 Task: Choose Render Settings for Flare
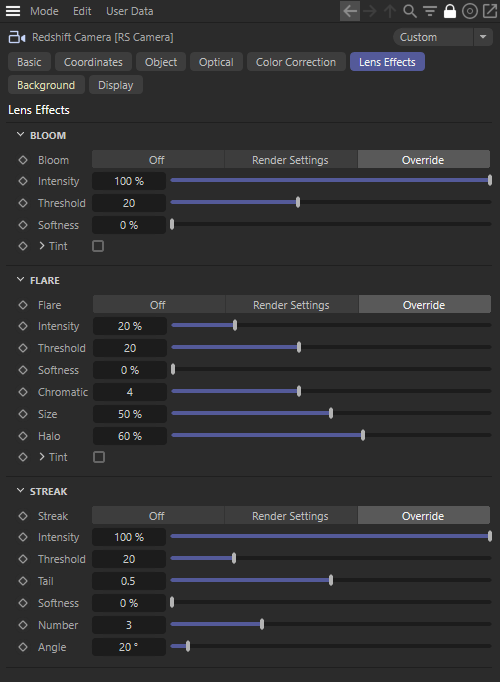291,305
